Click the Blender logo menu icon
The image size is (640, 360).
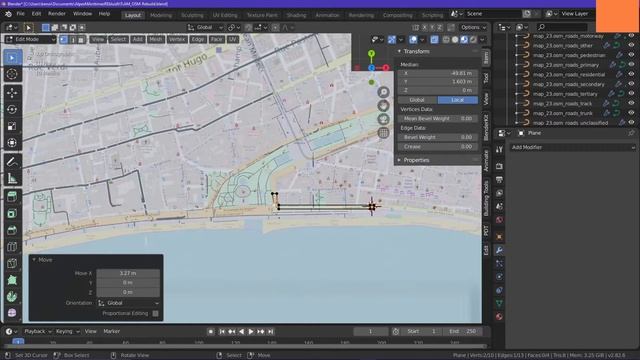(x=9, y=14)
